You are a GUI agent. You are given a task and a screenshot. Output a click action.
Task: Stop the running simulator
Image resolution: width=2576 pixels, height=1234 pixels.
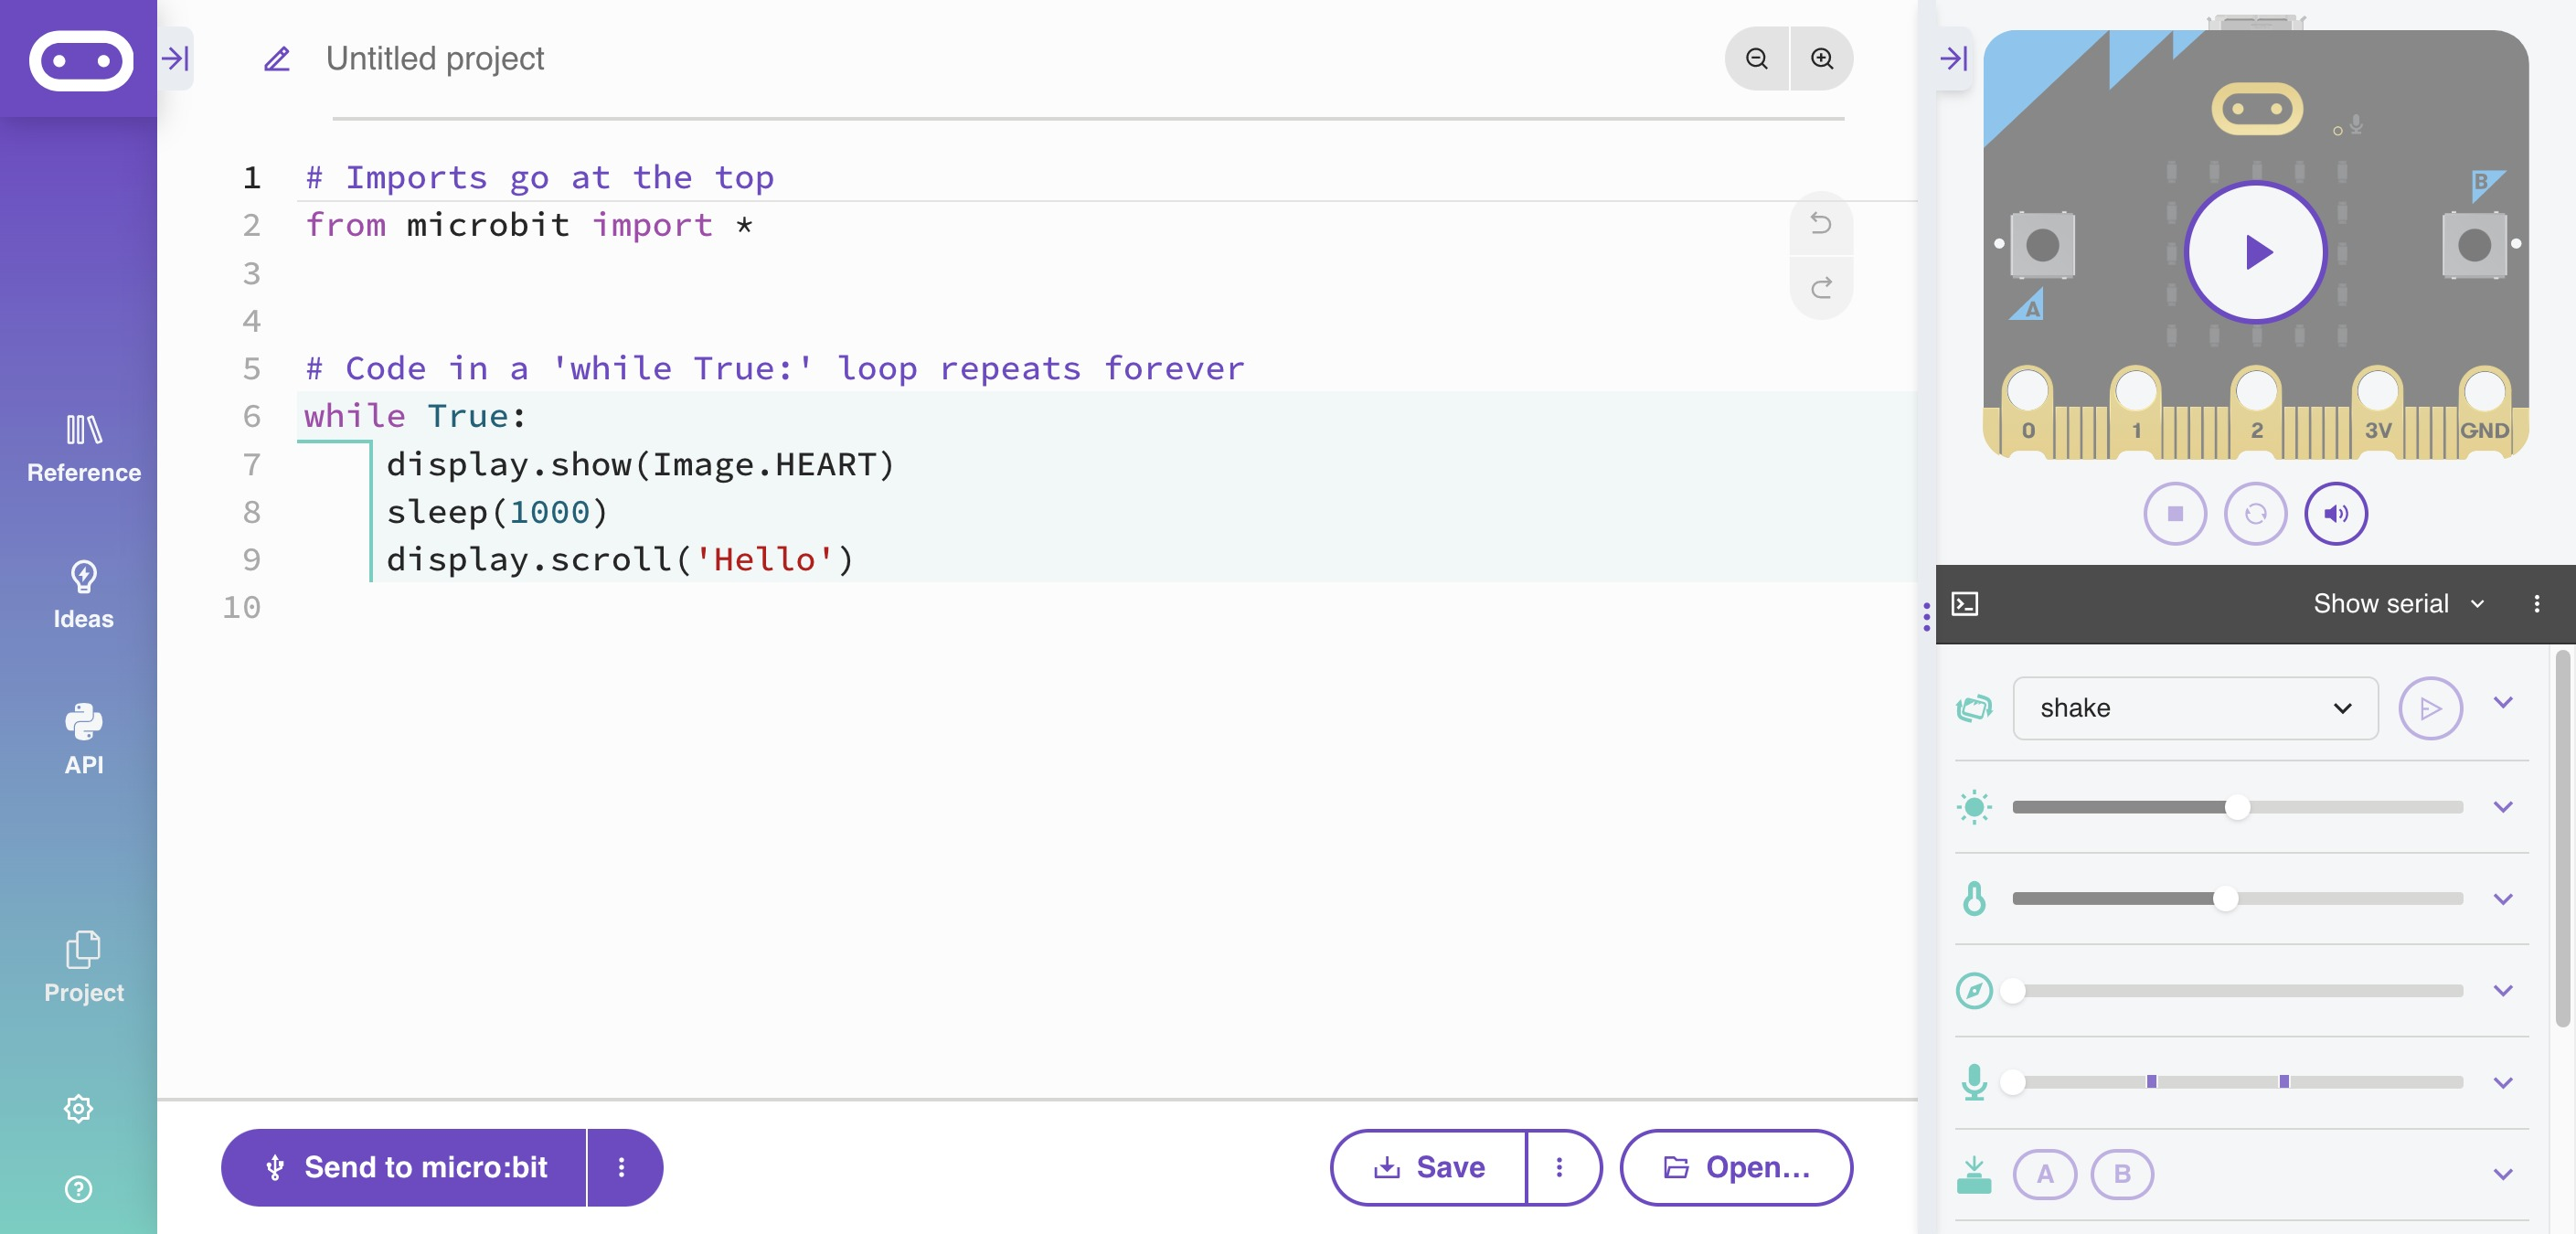click(2174, 513)
